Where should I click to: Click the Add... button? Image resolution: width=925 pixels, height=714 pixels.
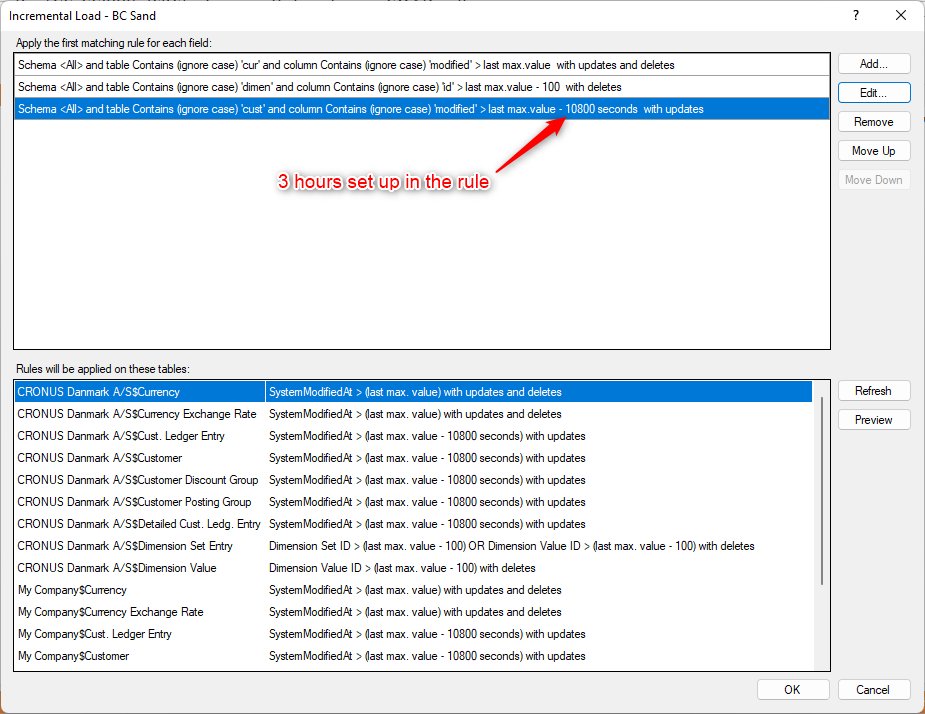(874, 64)
